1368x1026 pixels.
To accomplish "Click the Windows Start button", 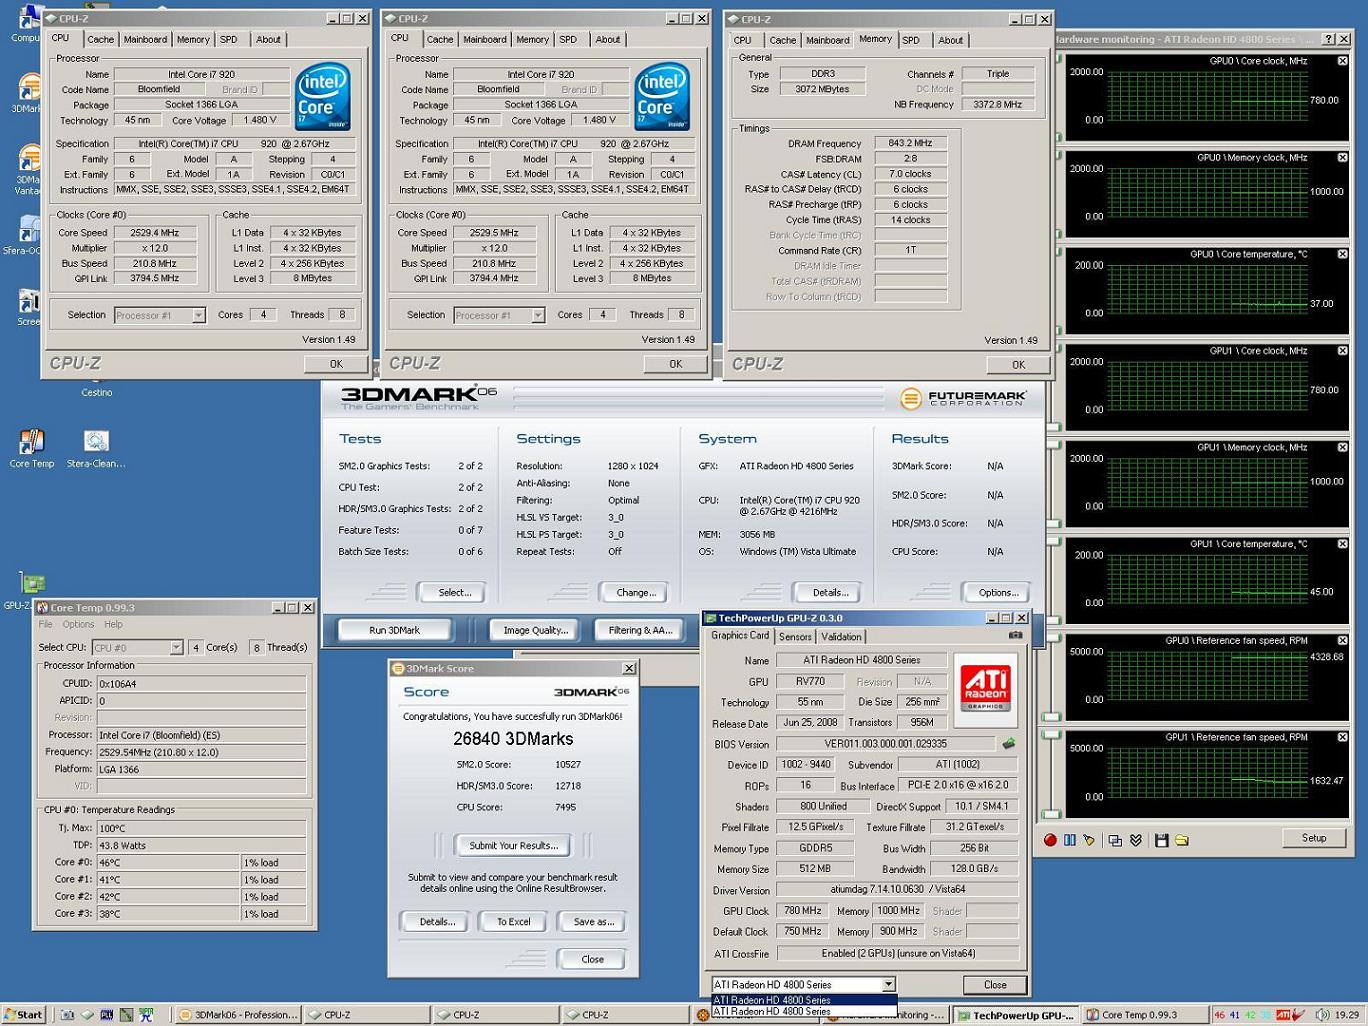I will [23, 1015].
